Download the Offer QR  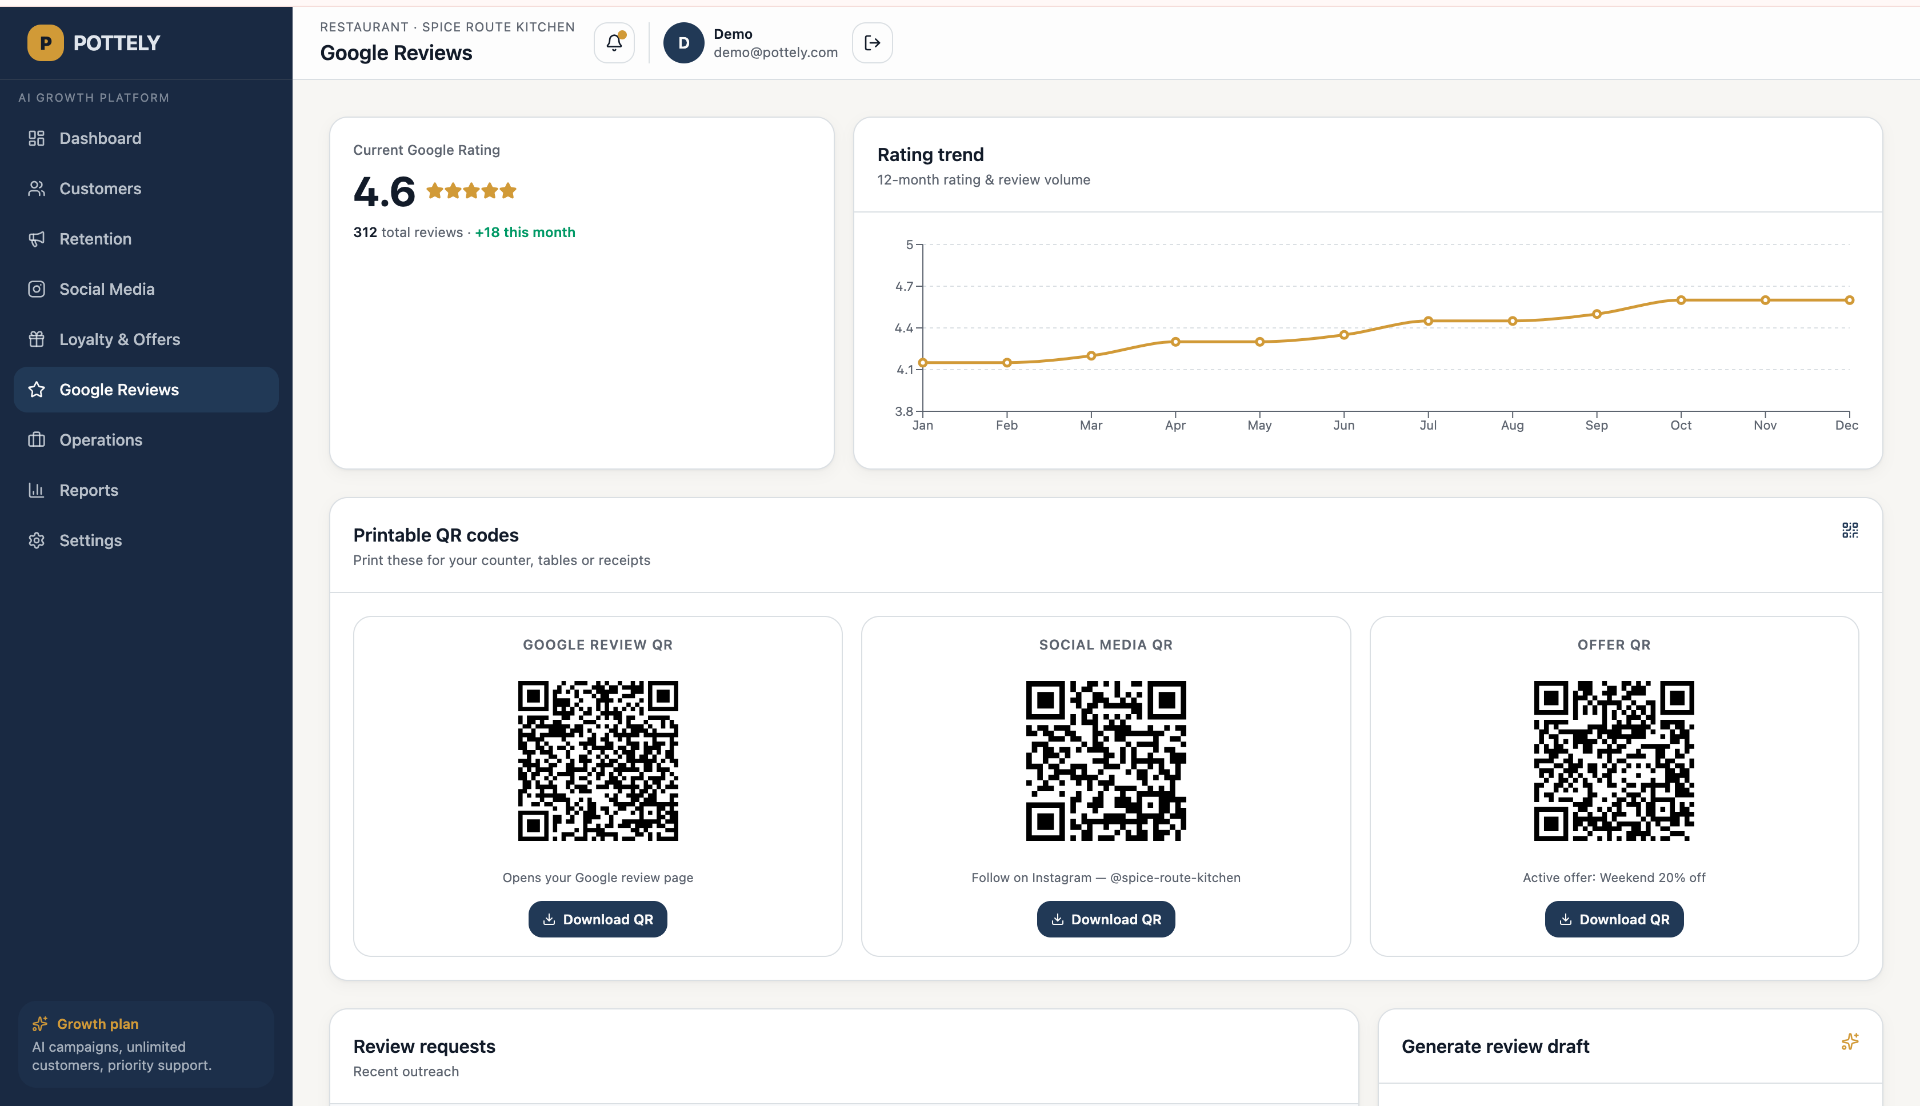click(x=1614, y=919)
